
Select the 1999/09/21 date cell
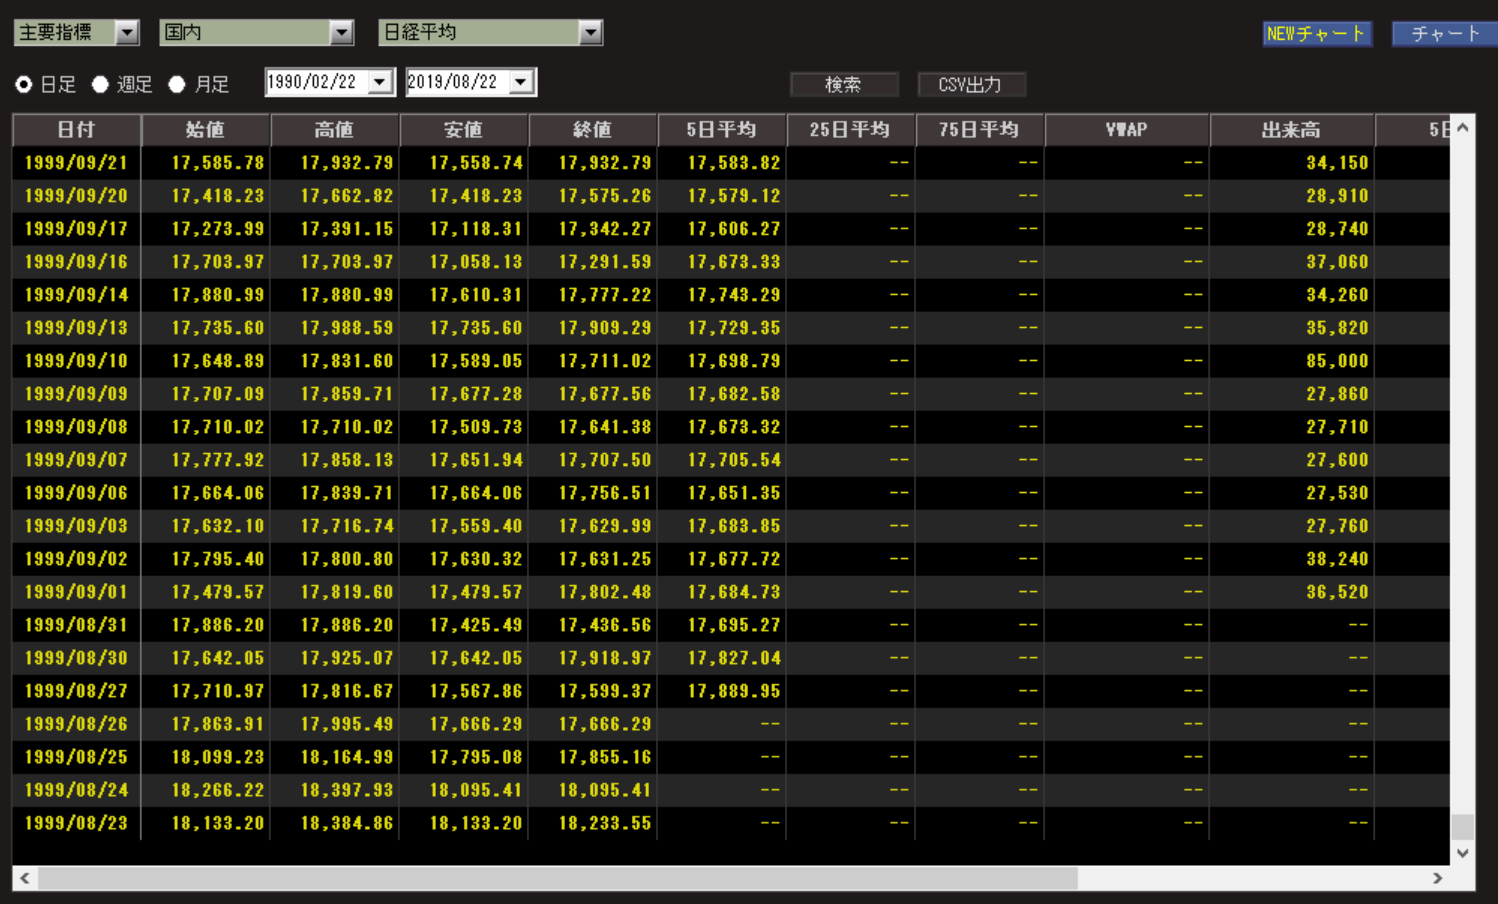(x=76, y=163)
